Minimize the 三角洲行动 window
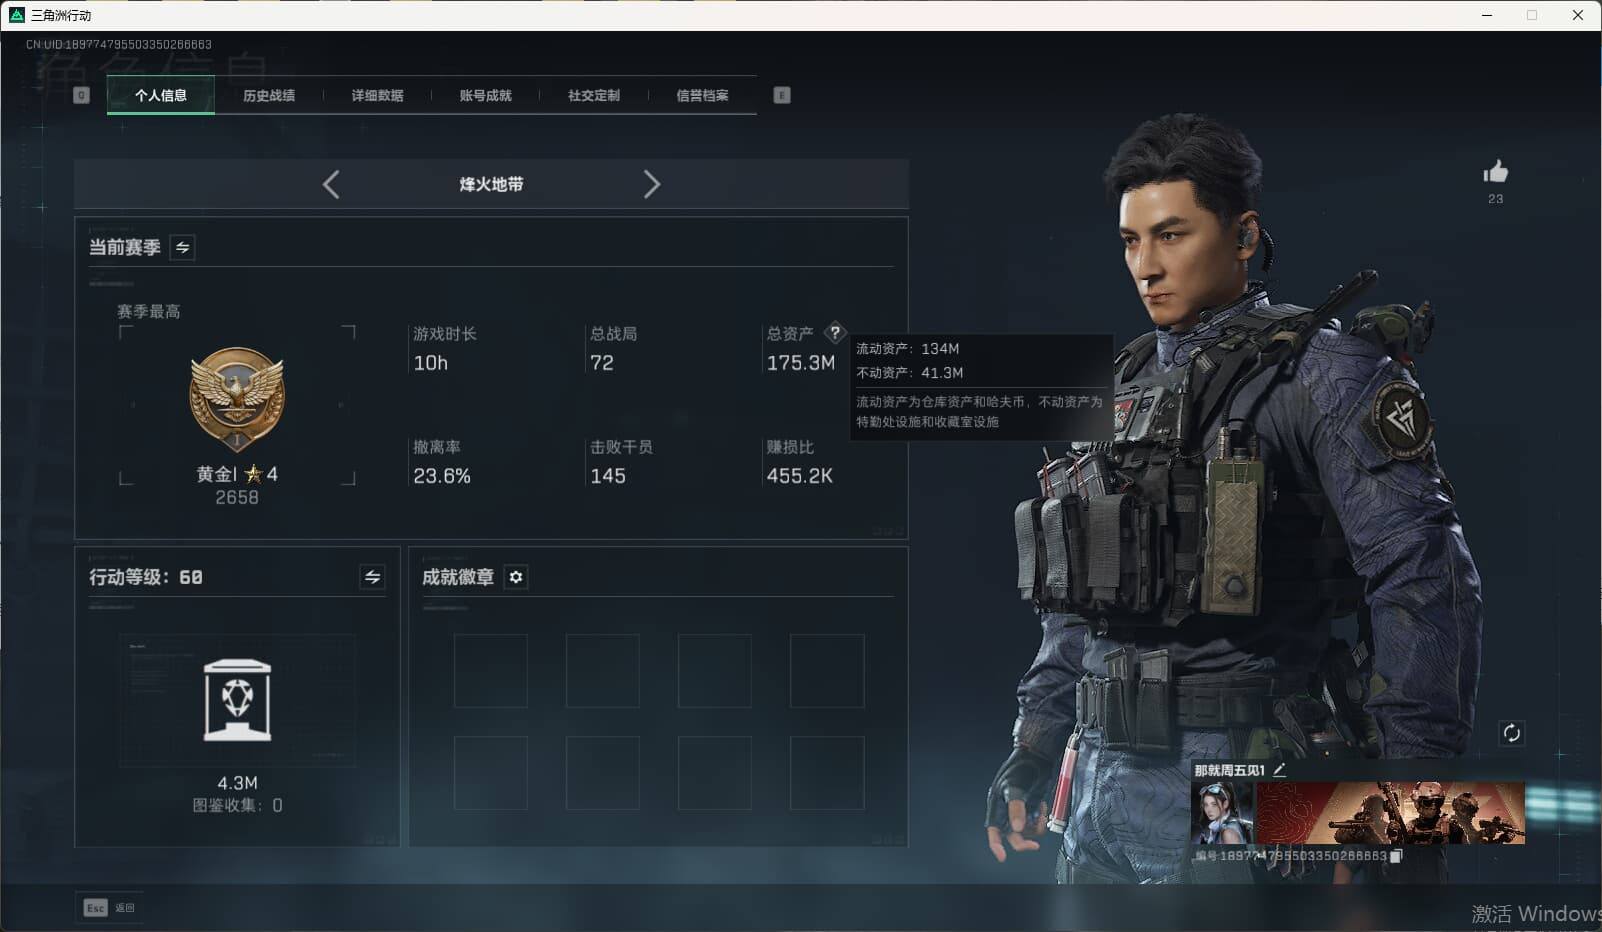1602x932 pixels. click(1487, 15)
